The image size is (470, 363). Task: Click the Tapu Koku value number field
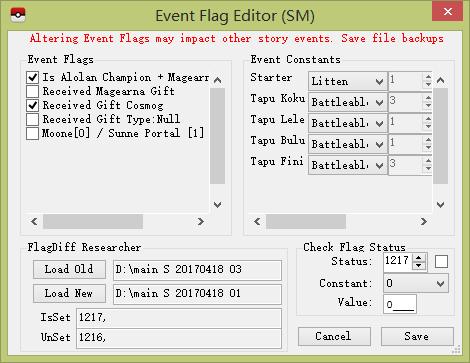coord(406,102)
